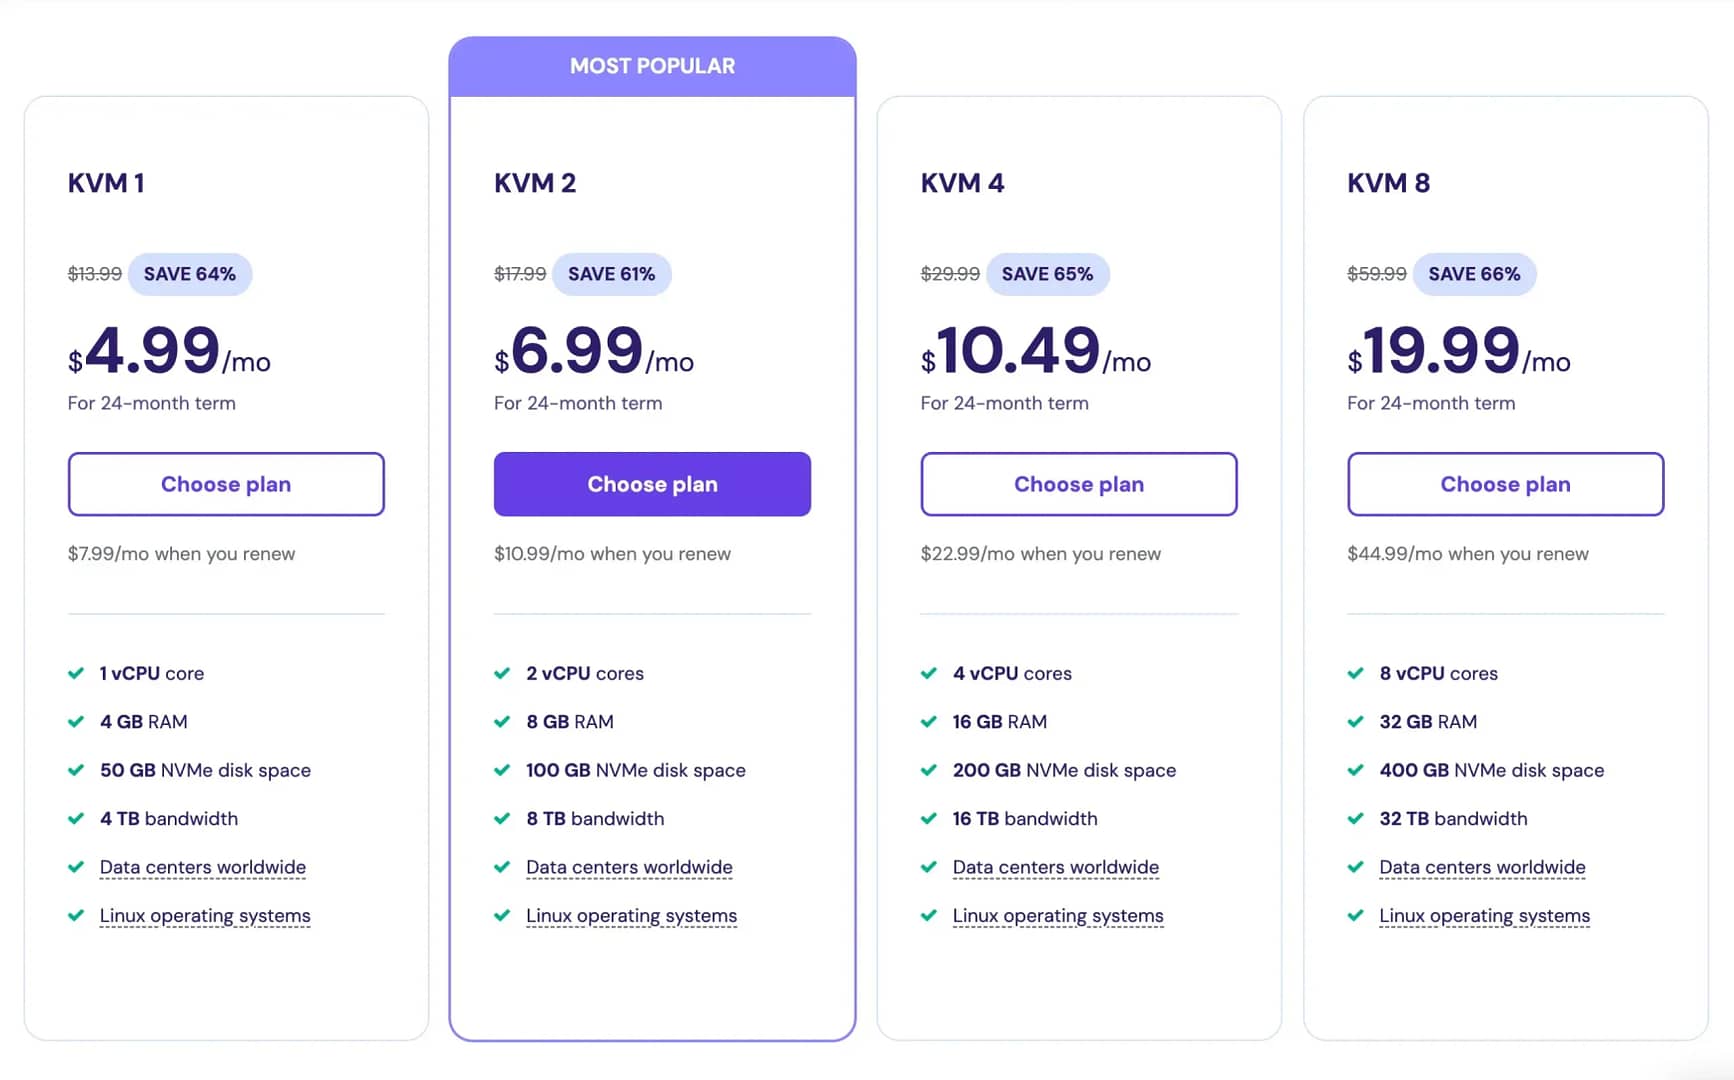Image resolution: width=1734 pixels, height=1080 pixels.
Task: Click the SAVE 61% badge
Action: (x=612, y=274)
